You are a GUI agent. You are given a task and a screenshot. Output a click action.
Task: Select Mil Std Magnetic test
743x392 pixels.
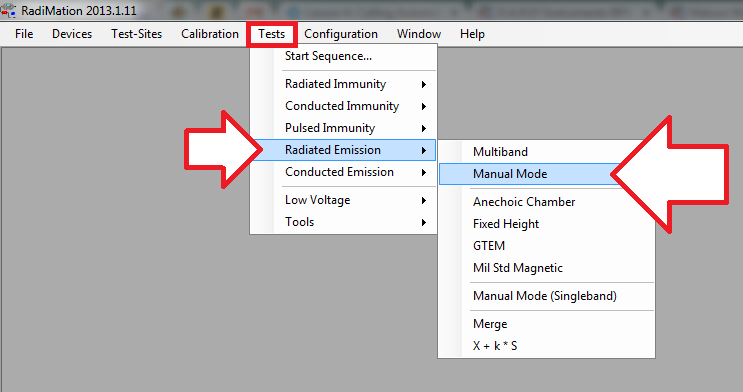tap(546, 268)
